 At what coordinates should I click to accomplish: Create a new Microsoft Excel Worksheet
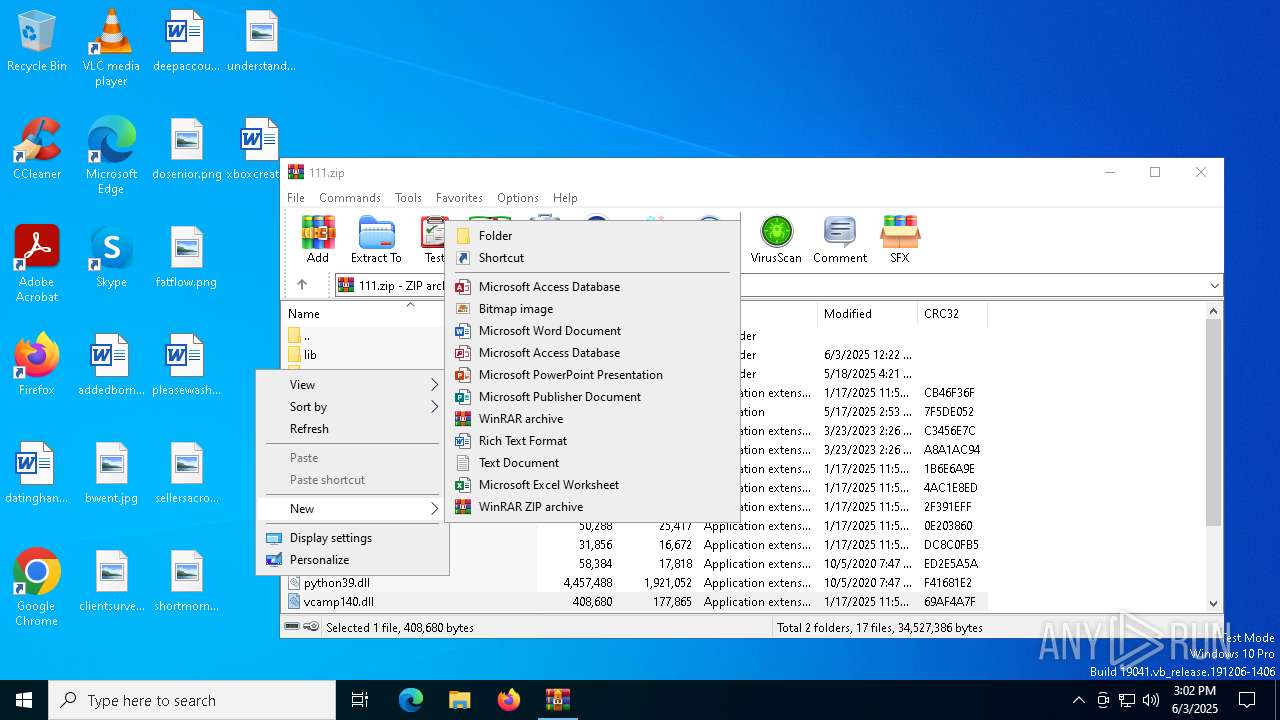click(592, 485)
